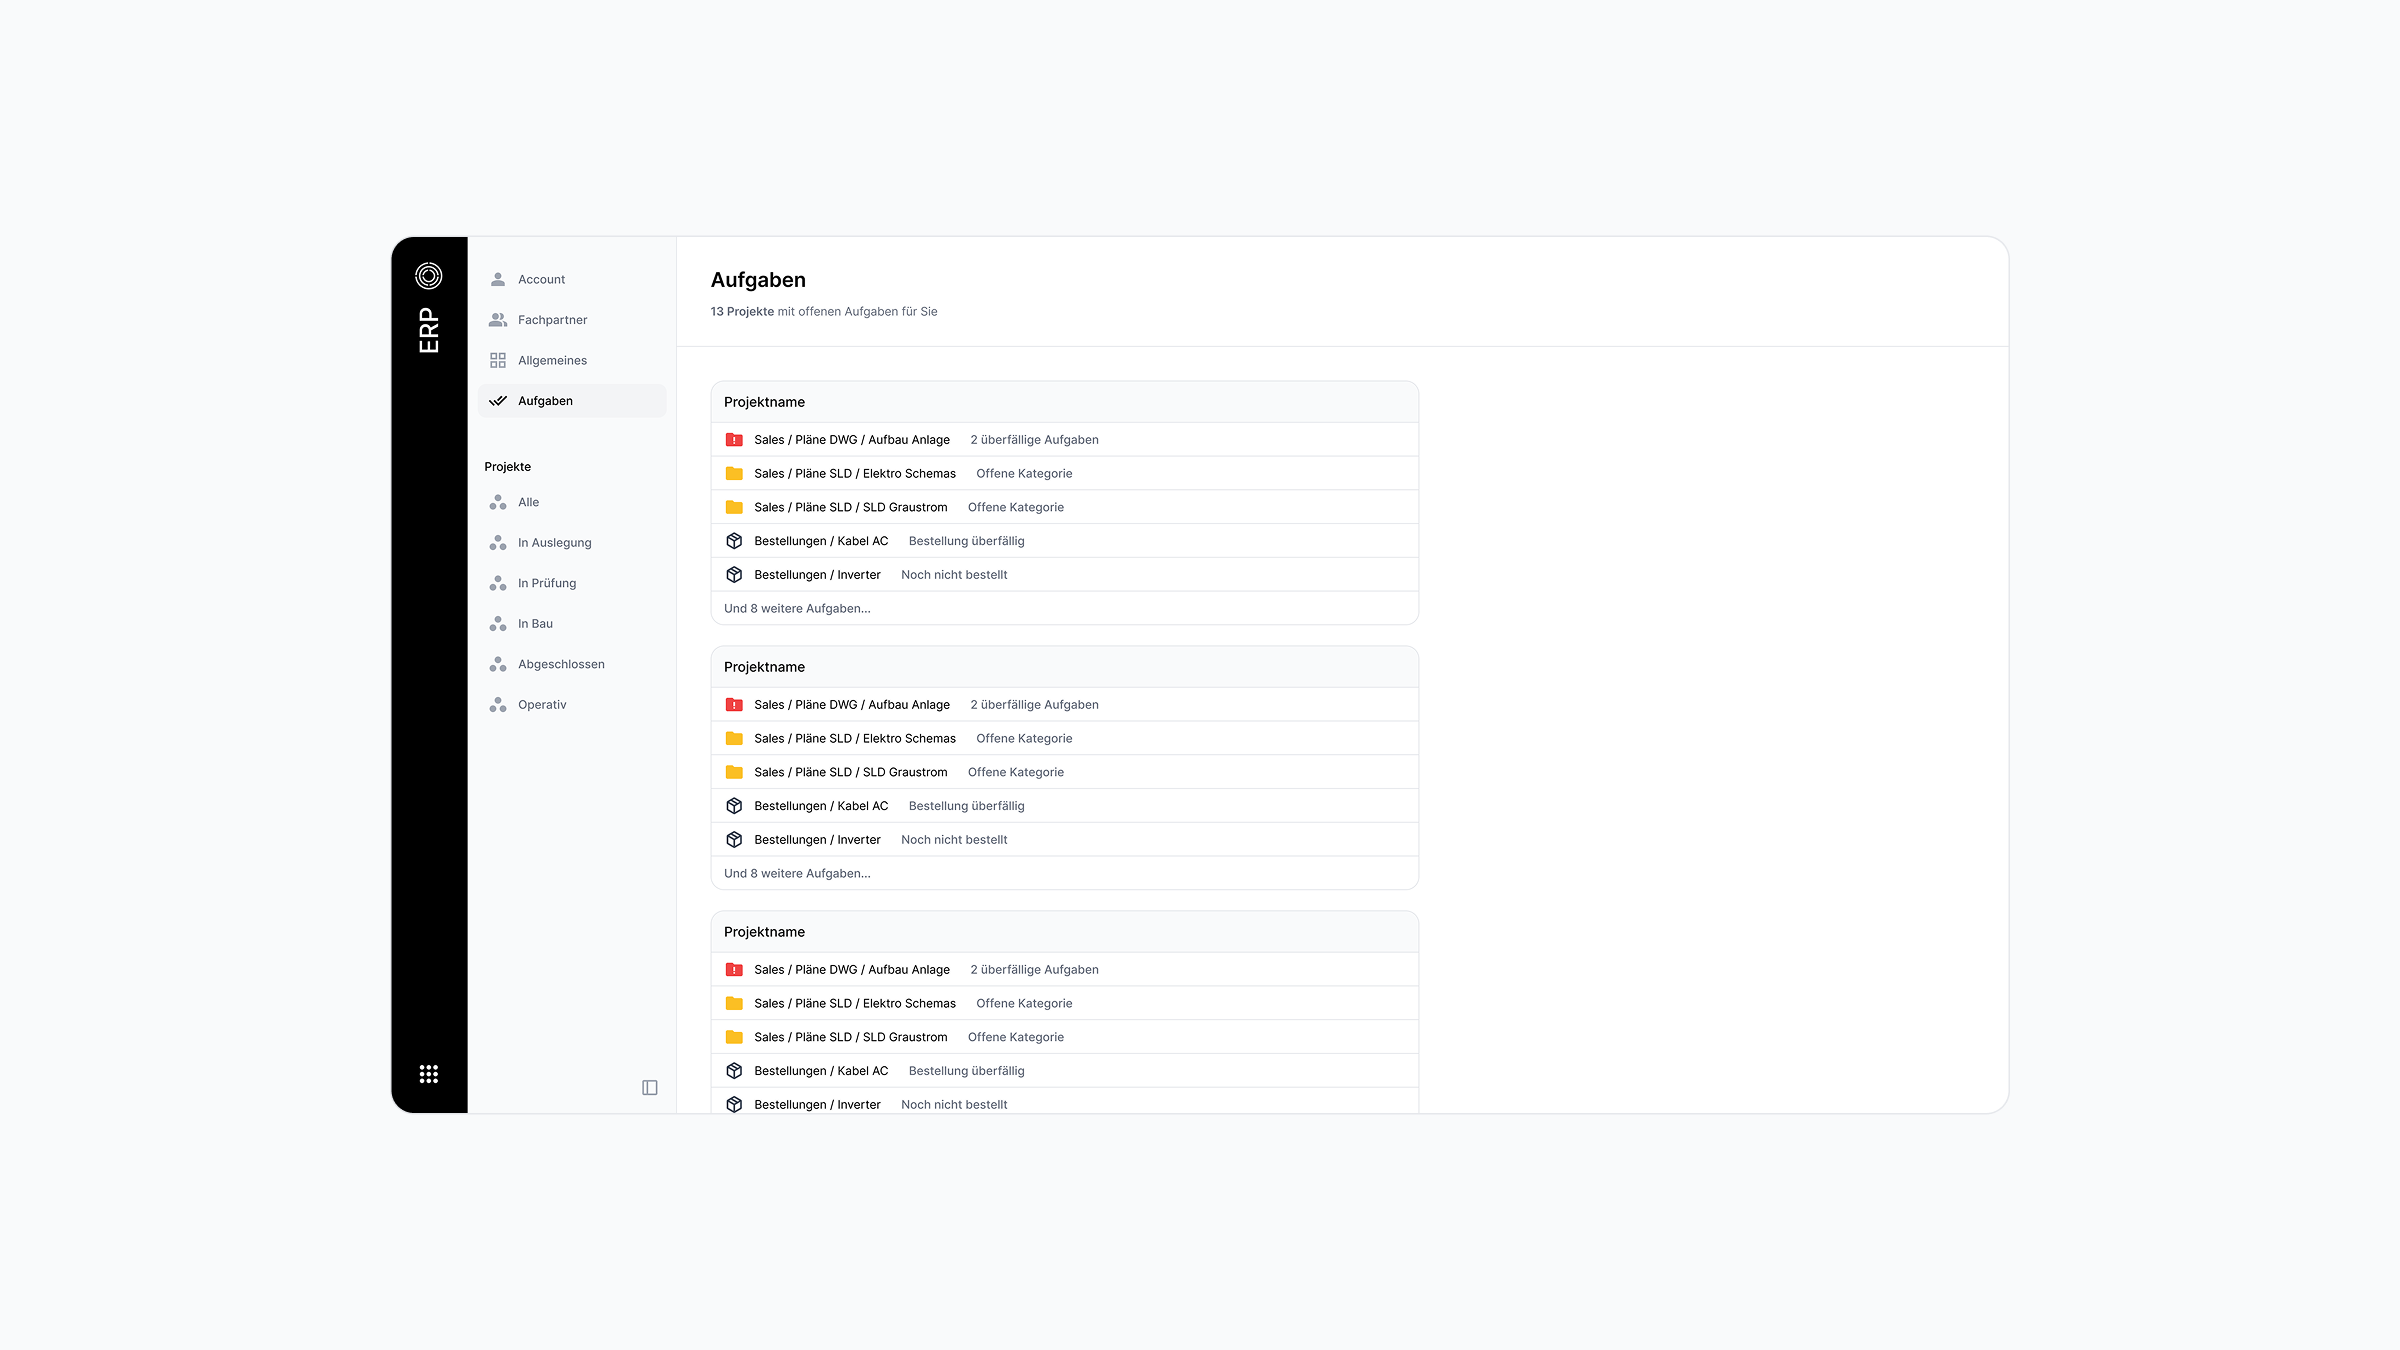Click the circular ERP logo icon
Image resolution: width=2400 pixels, height=1350 pixels.
click(429, 275)
